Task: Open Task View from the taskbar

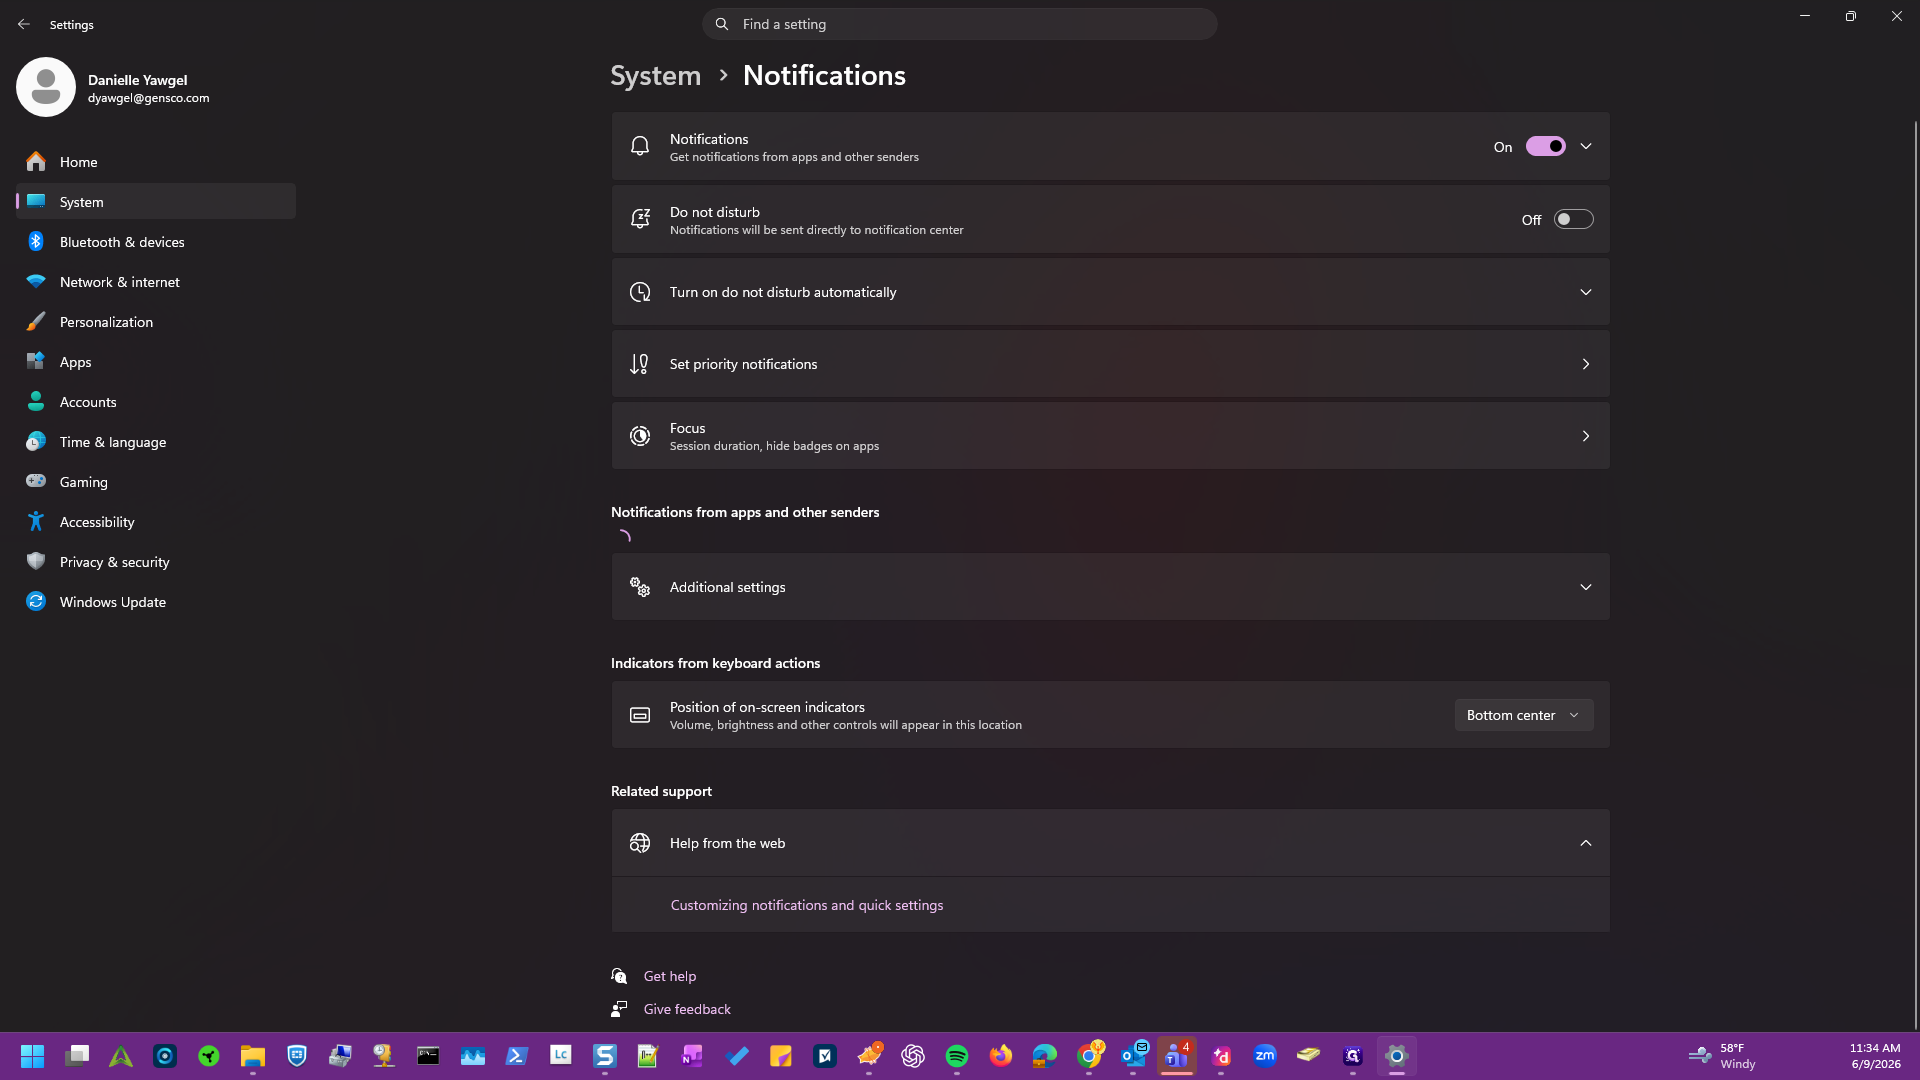Action: [77, 1056]
